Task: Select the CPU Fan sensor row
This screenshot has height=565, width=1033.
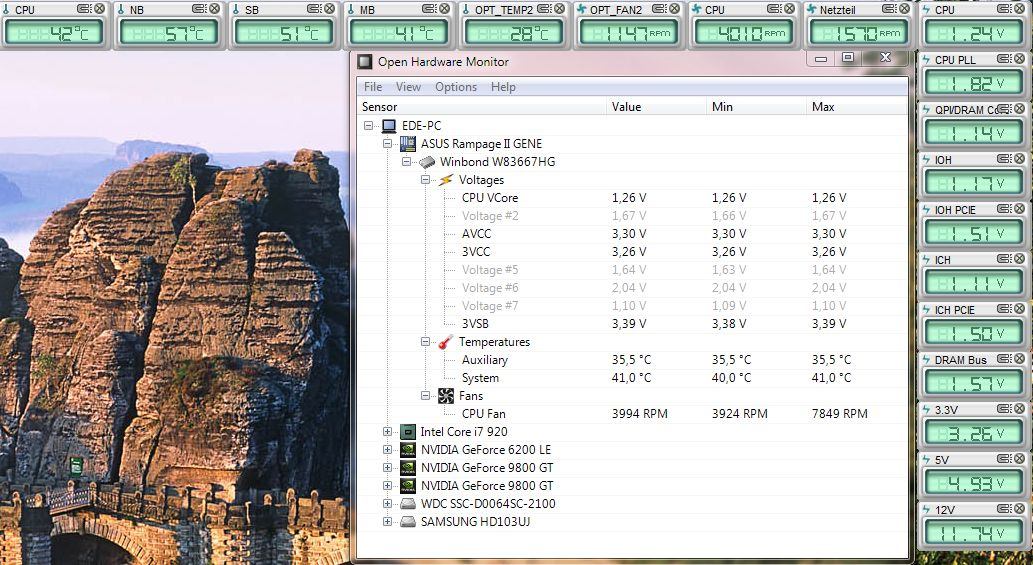Action: (x=632, y=414)
